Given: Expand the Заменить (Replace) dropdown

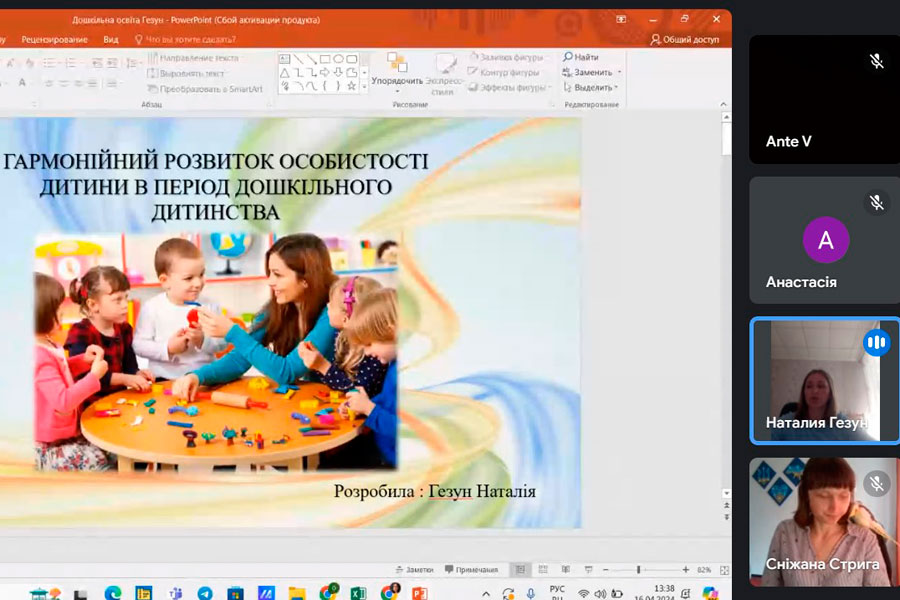Looking at the screenshot, I should 619,73.
